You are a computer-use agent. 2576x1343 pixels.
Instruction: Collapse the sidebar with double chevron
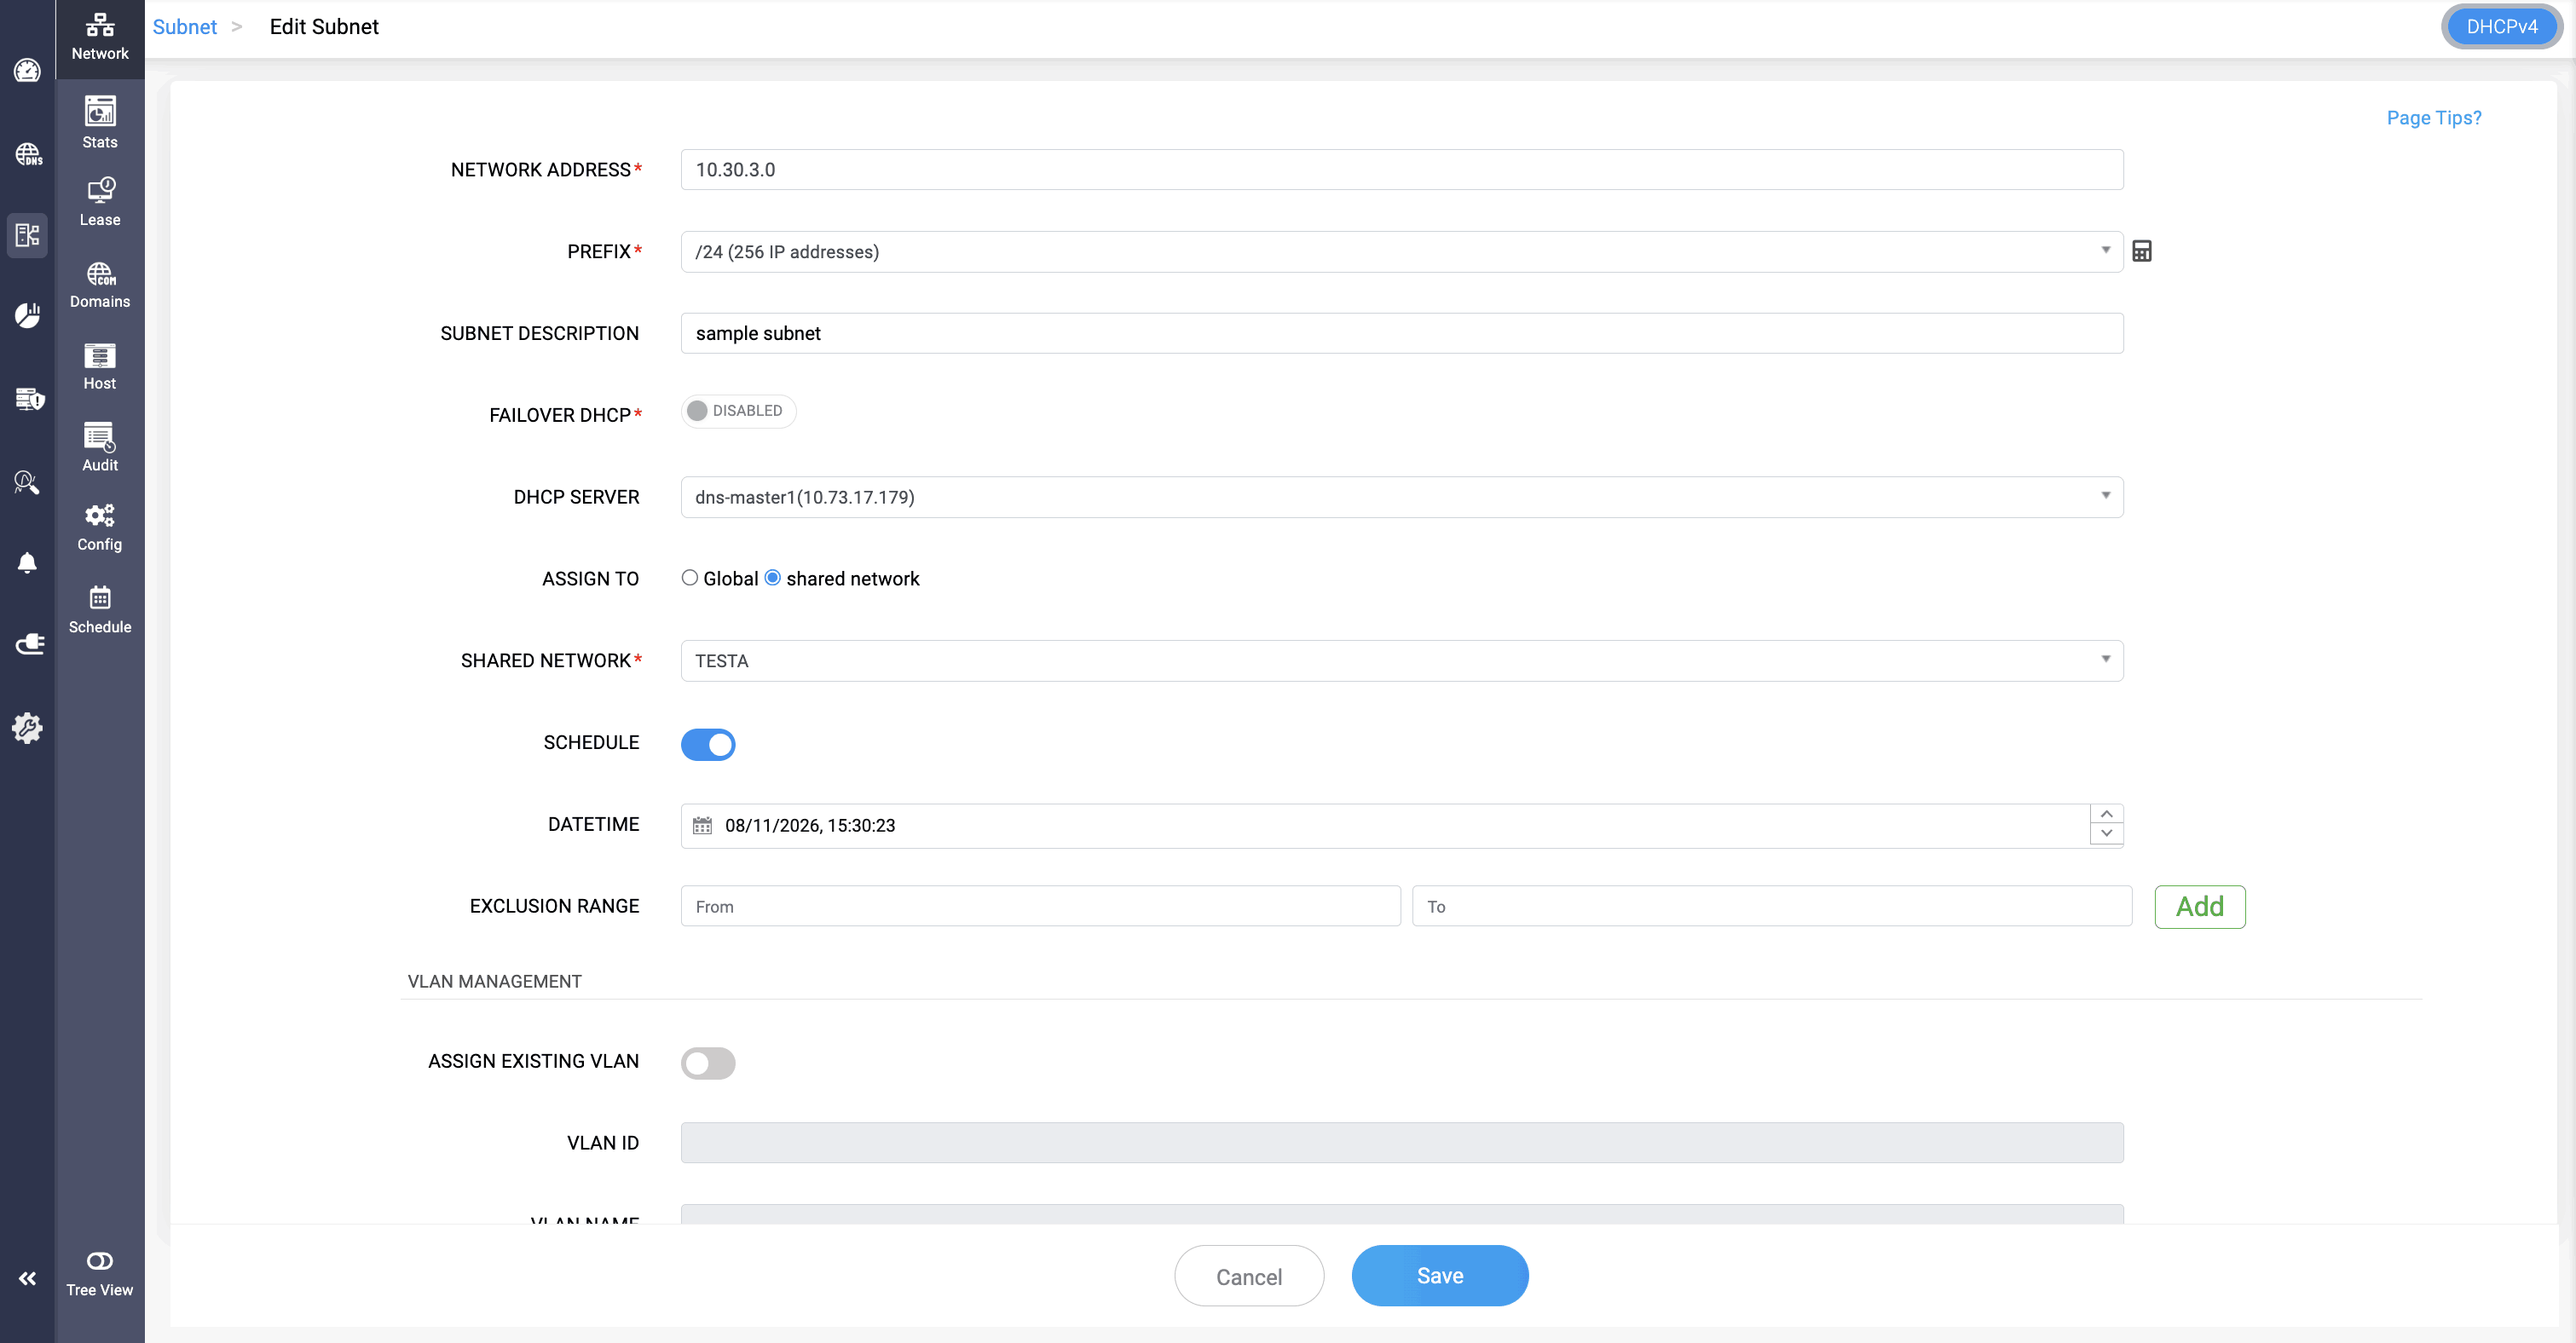pos(27,1278)
